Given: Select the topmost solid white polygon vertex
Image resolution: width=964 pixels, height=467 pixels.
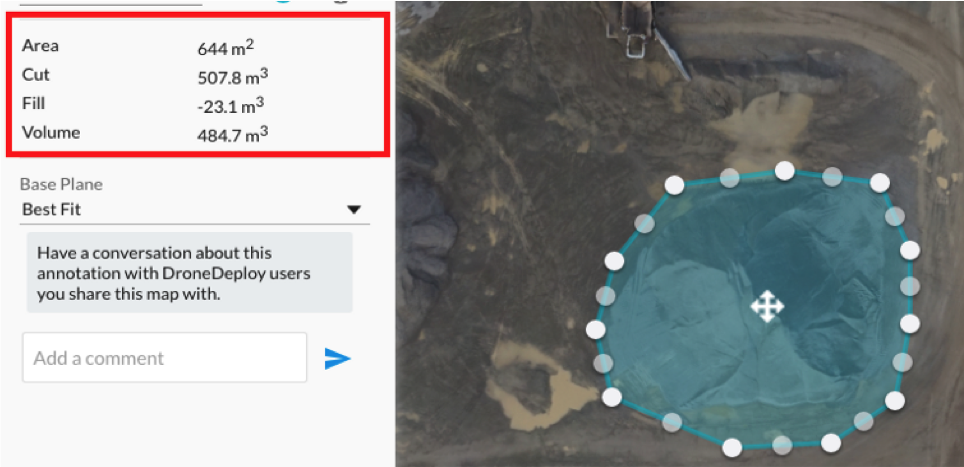Looking at the screenshot, I should point(784,170).
